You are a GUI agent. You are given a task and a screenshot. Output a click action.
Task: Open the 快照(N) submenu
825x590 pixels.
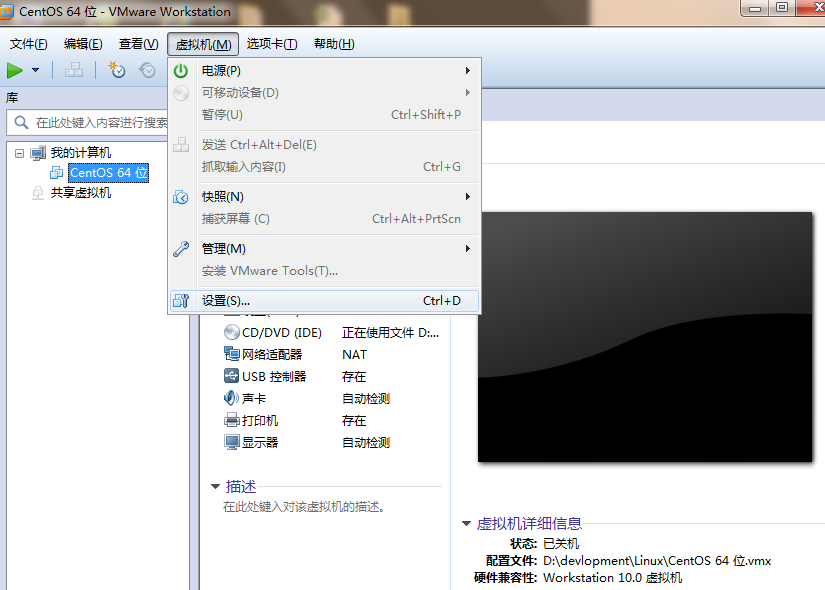coord(324,197)
